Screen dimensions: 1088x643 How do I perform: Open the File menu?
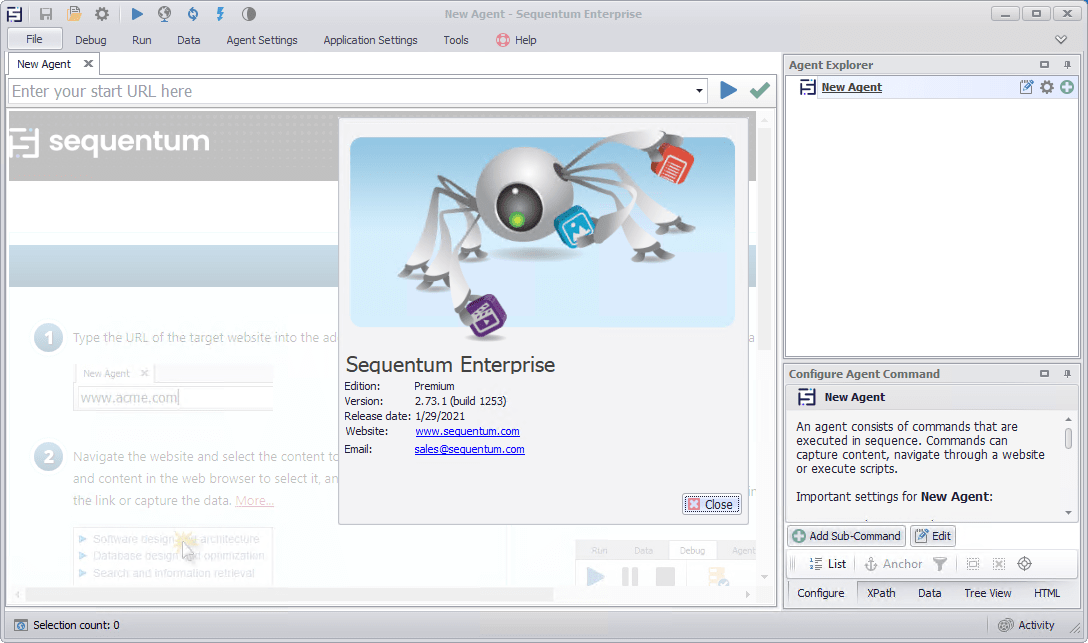[x=34, y=39]
